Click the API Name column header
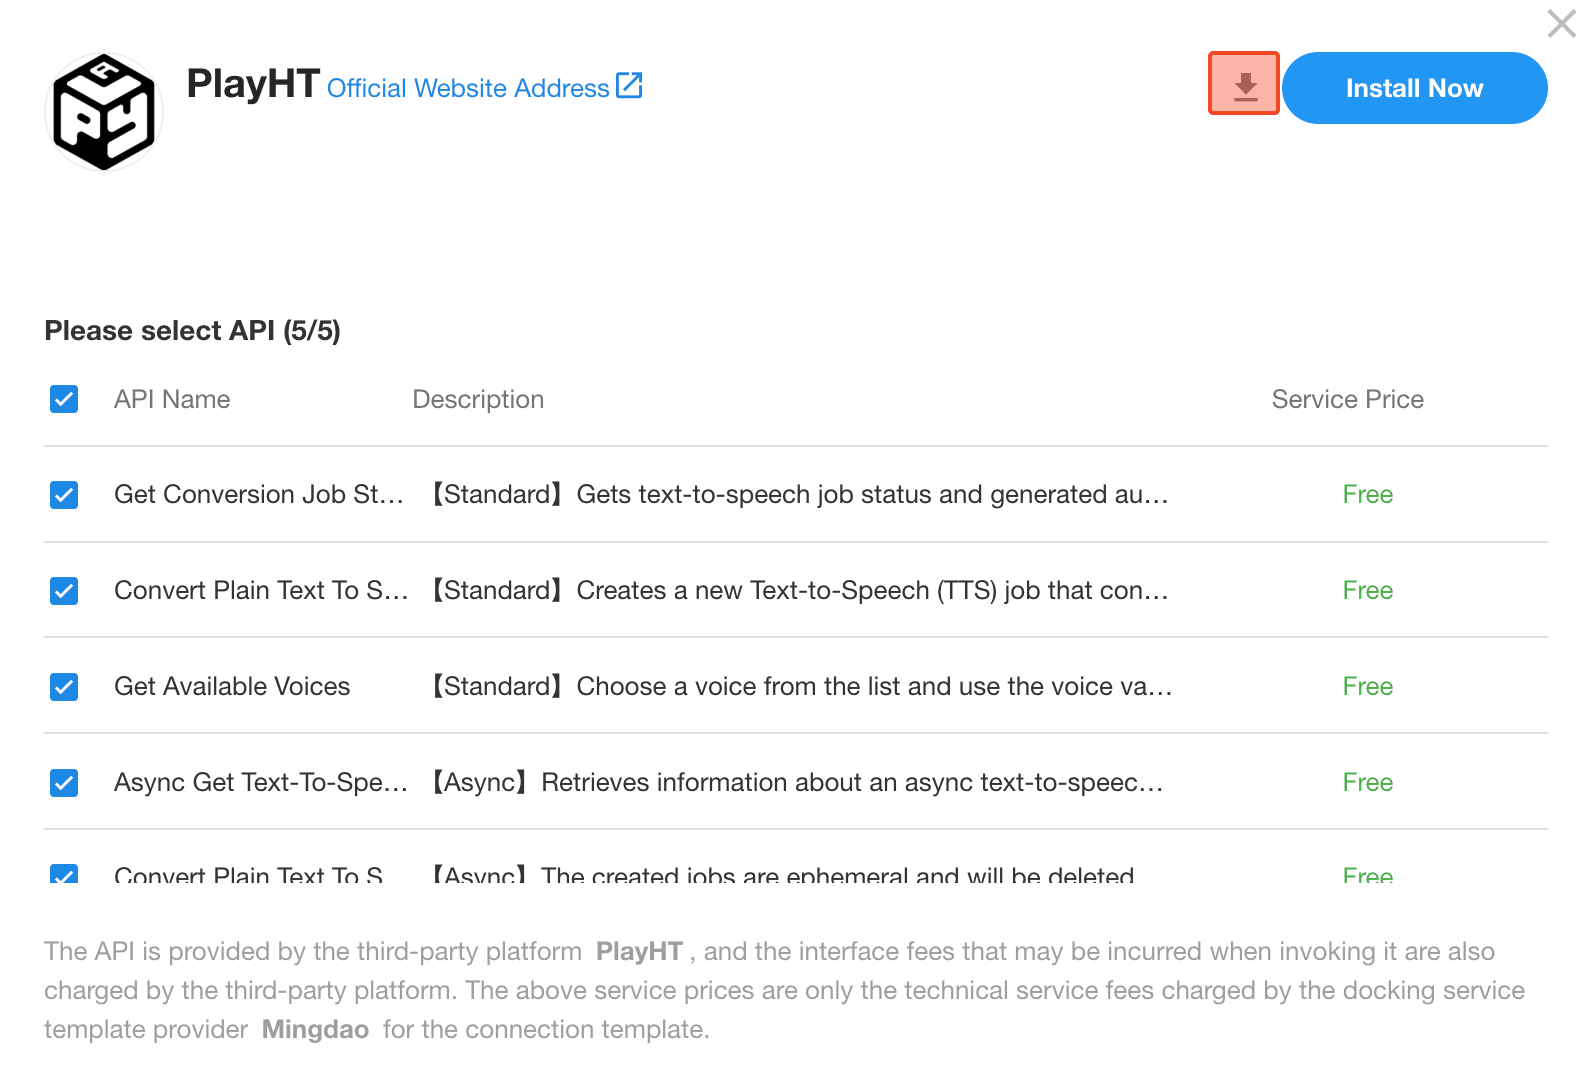1592x1076 pixels. click(172, 399)
